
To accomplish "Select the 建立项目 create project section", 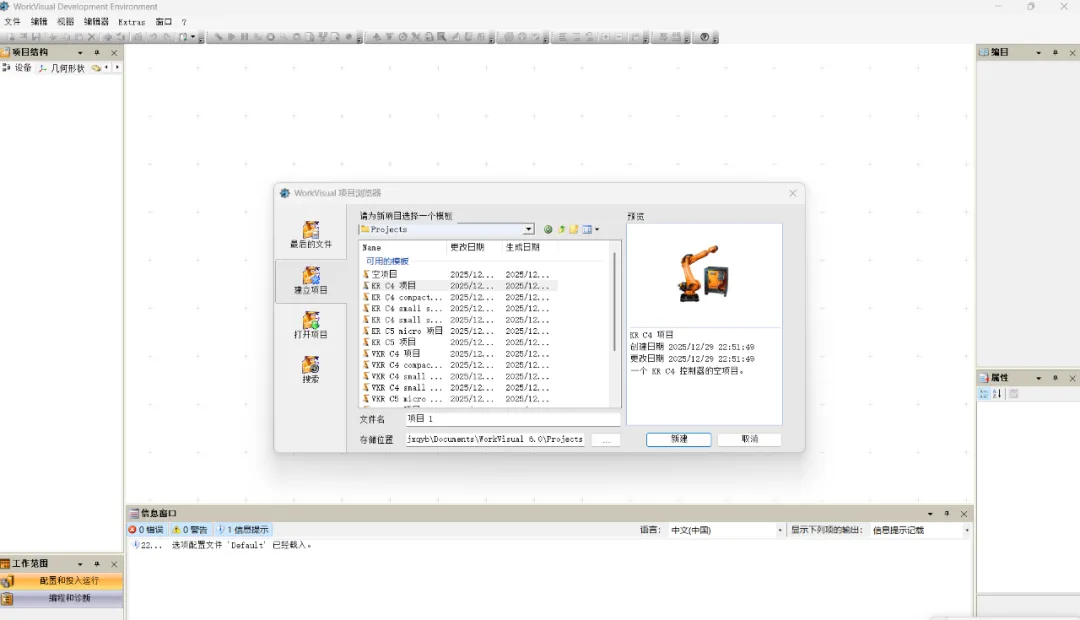I will 311,280.
